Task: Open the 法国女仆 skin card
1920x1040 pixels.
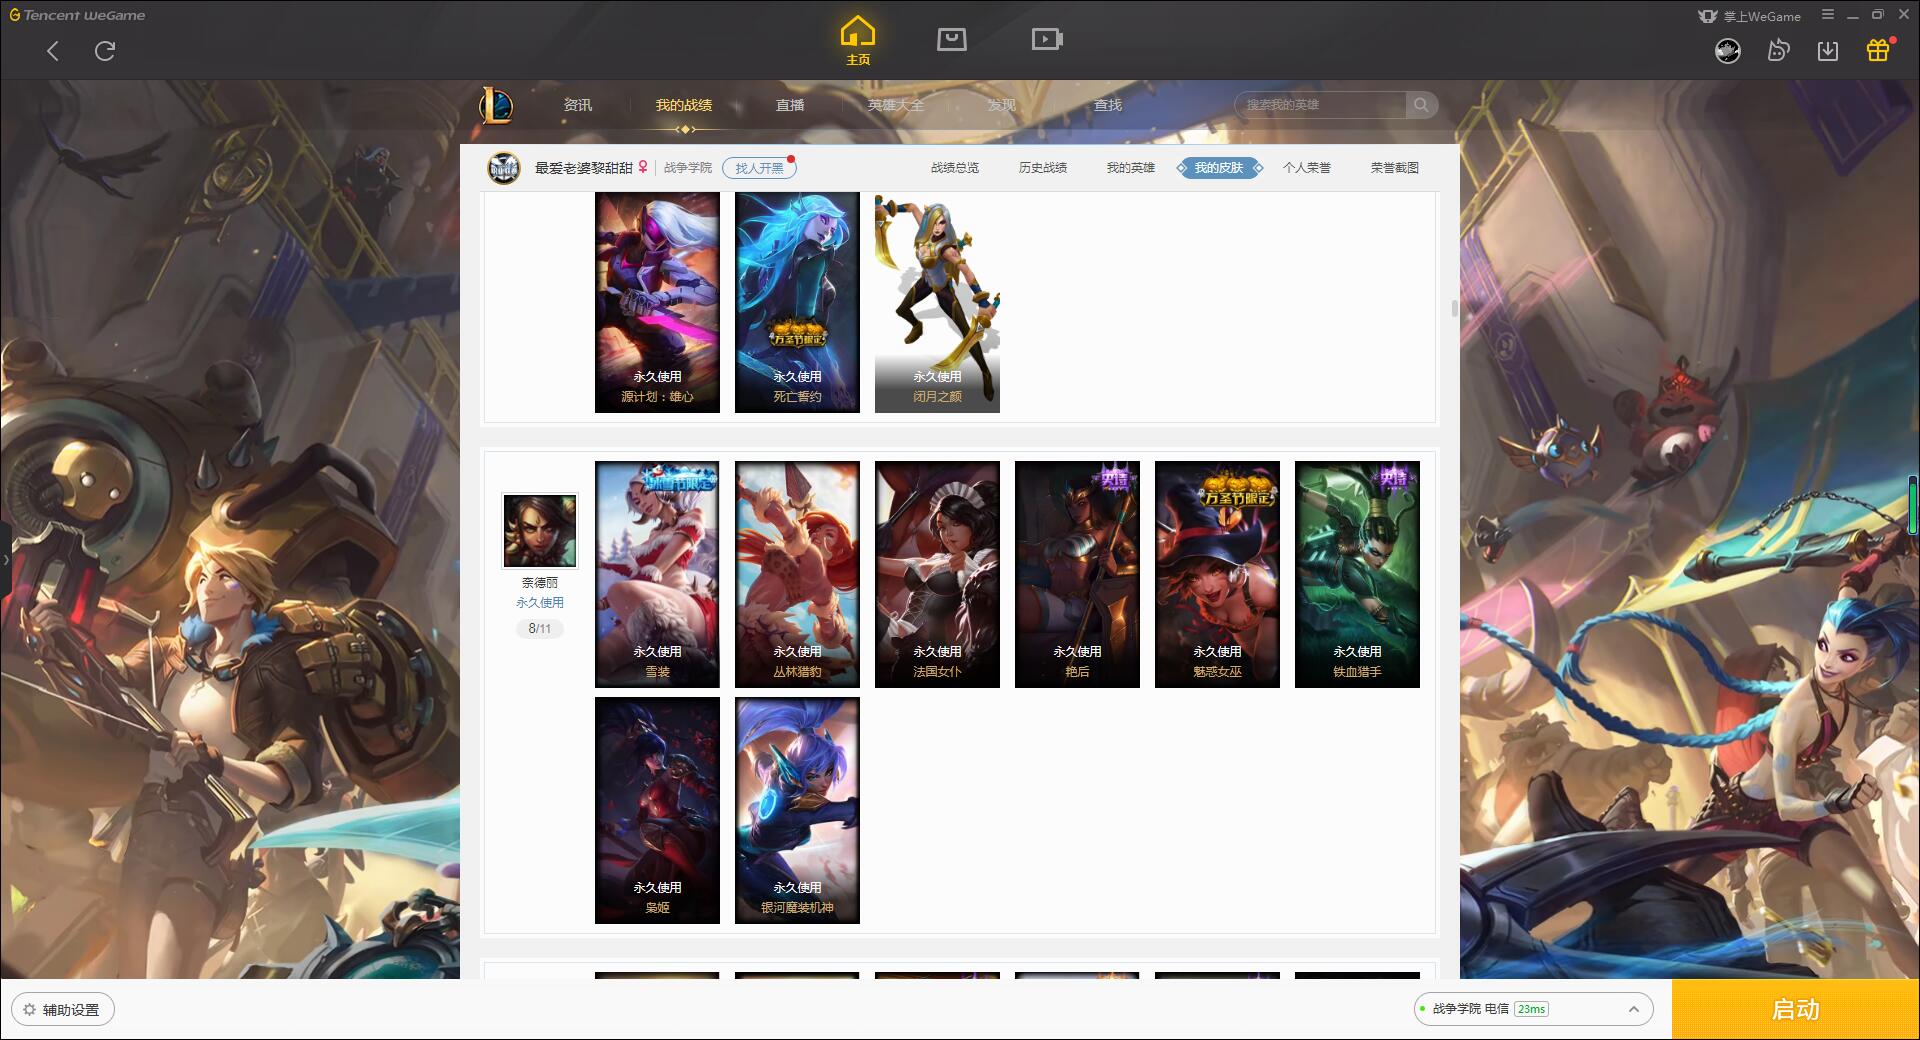Action: 937,574
